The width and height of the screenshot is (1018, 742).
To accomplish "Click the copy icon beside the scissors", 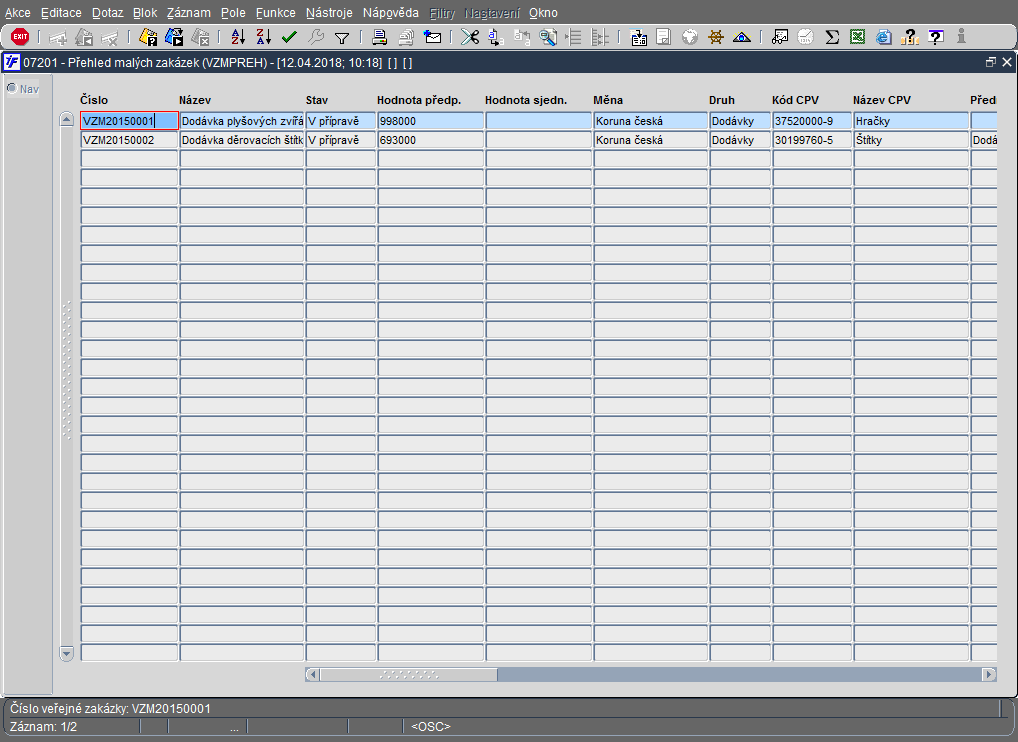I will 495,37.
